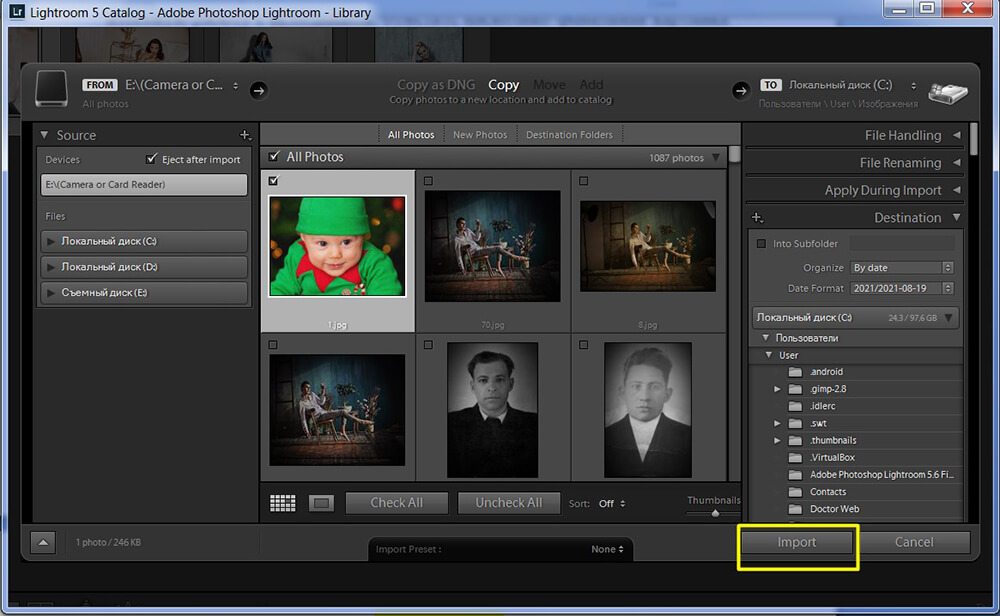Screen dimensions: 1000x616
Task: Click the hard drive icon at top right
Action: coord(948,93)
